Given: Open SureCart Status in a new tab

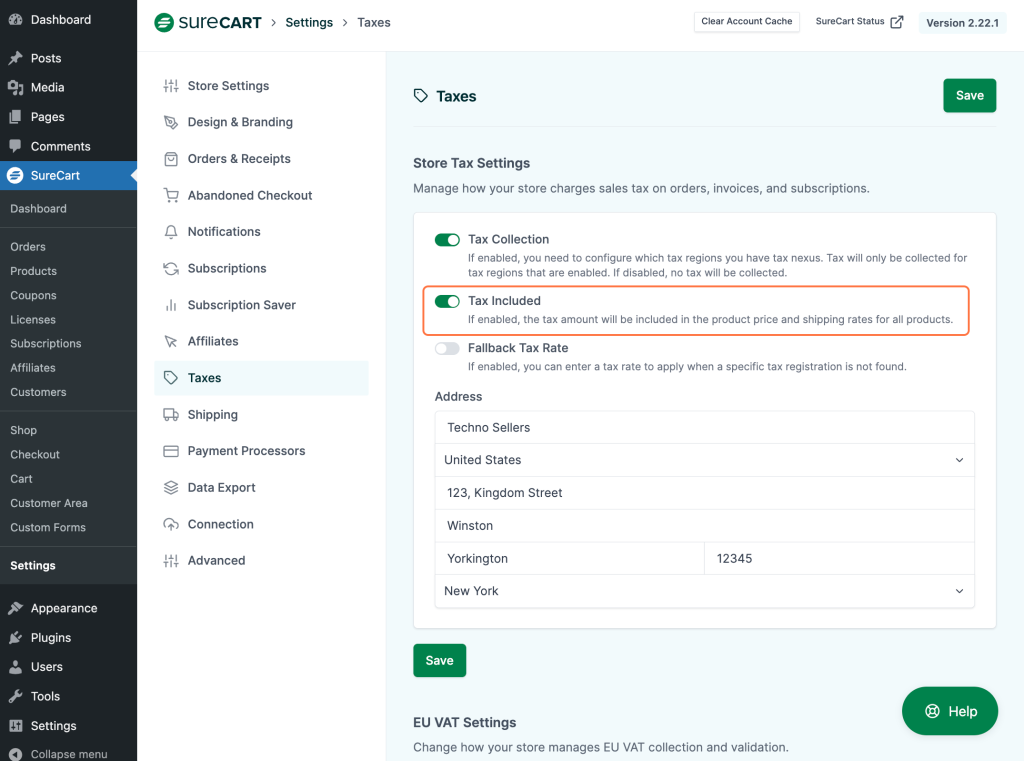Looking at the screenshot, I should tap(859, 21).
